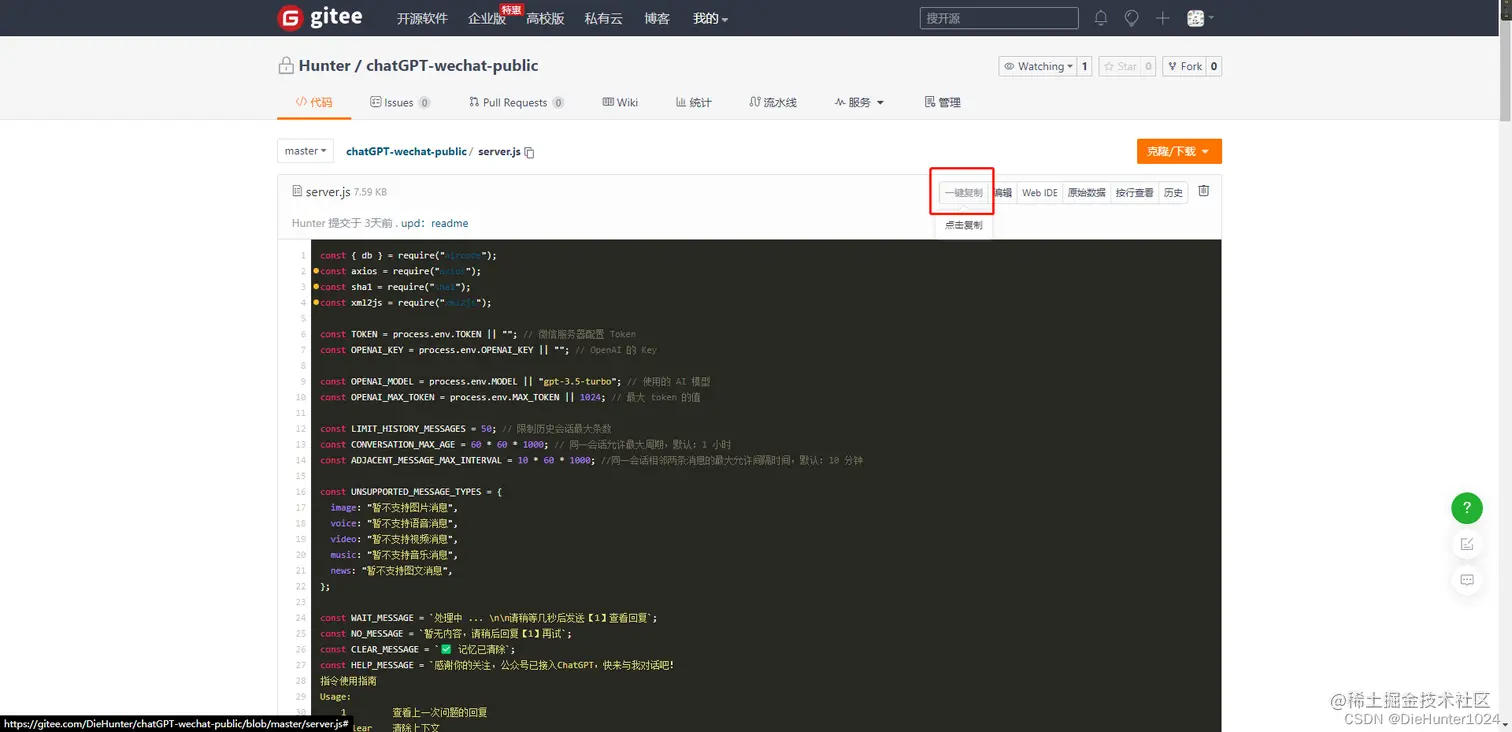Open 博客 in top navigation
This screenshot has width=1512, height=732.
(x=657, y=18)
